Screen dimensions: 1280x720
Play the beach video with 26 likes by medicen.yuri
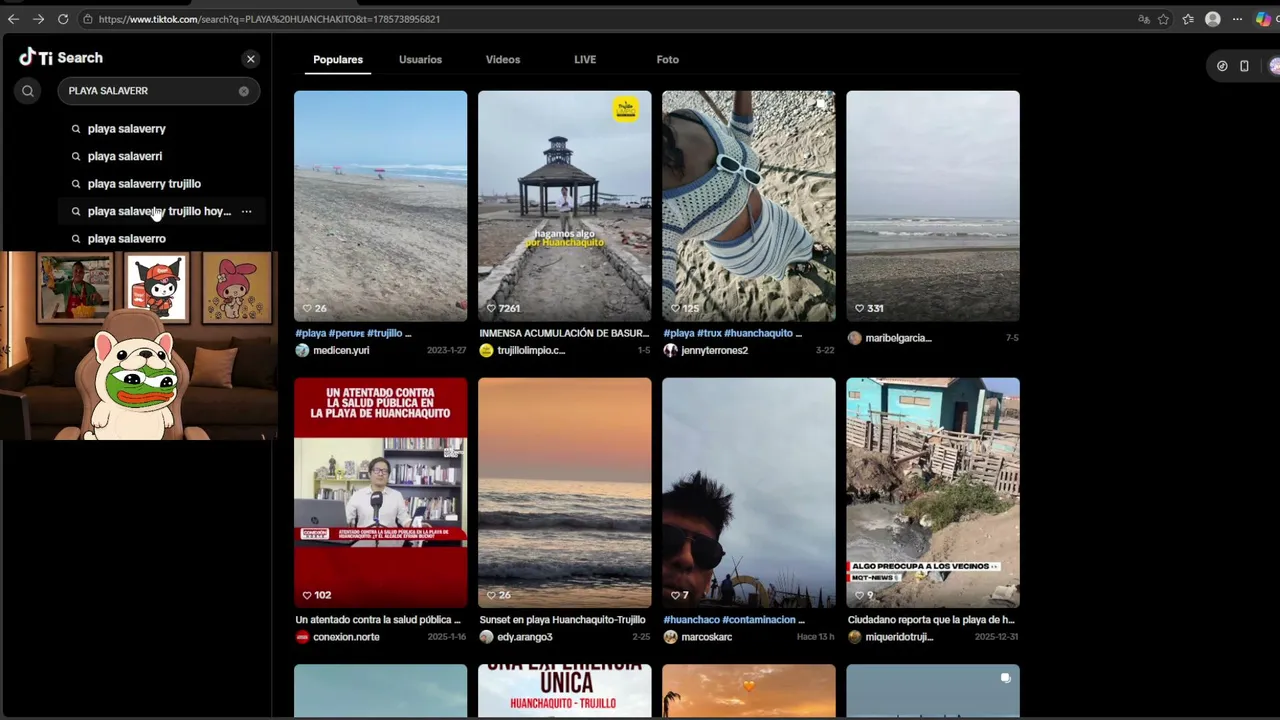(x=380, y=206)
